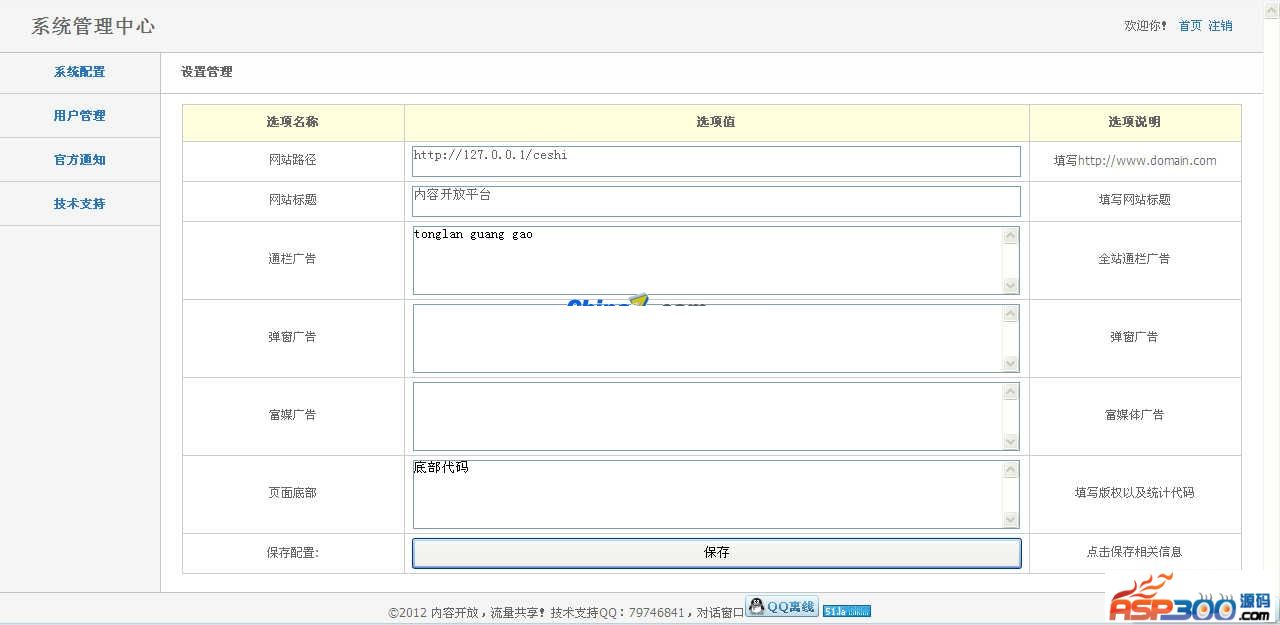Viewport: 1280px width, 625px height.
Task: Click the 保存配置: row label
Action: pyautogui.click(x=293, y=552)
